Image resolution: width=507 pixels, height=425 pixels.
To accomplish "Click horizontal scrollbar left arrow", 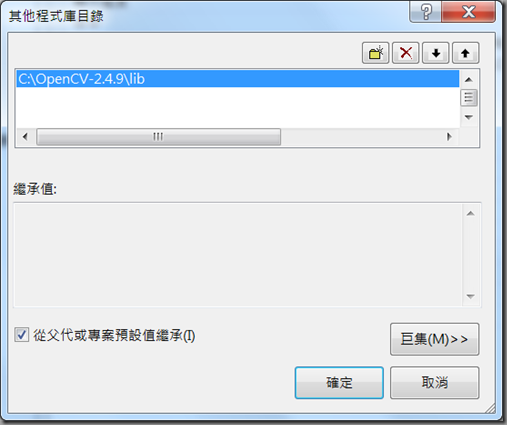I will (x=25, y=137).
